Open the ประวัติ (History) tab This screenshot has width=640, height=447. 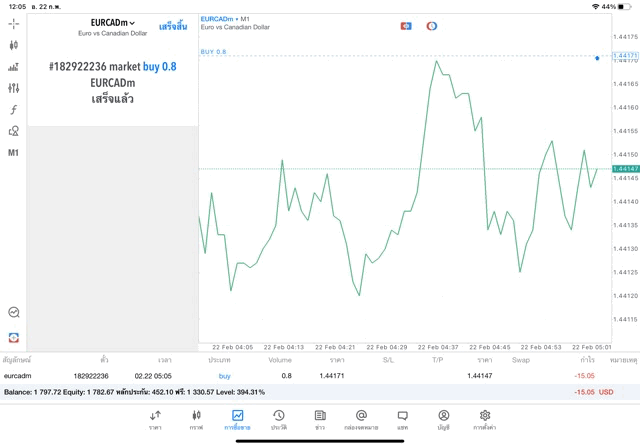pos(279,419)
